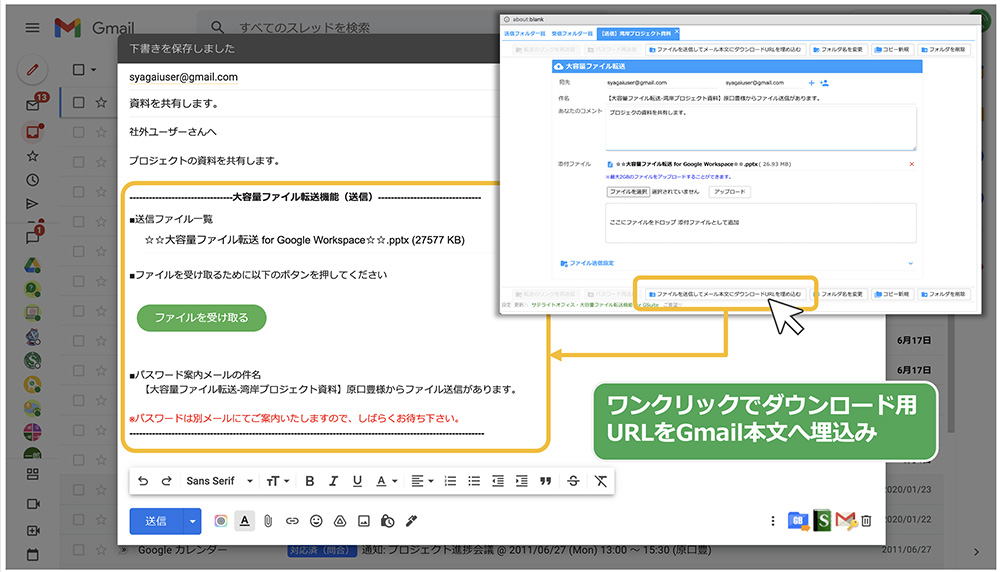Toggle formatting options A icon
The height and width of the screenshot is (572, 1000).
[244, 521]
